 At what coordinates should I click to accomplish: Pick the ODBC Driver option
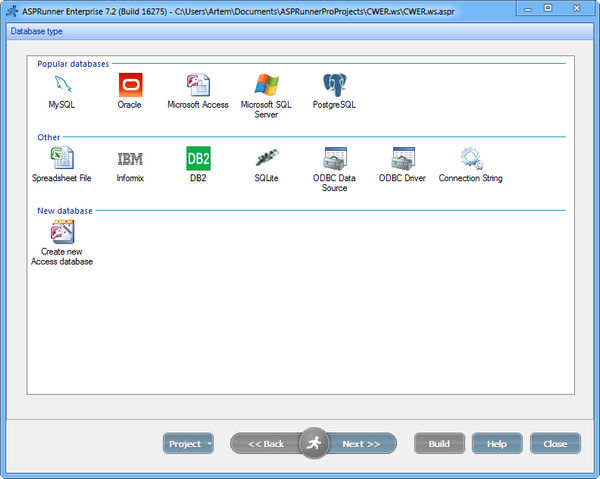[402, 159]
